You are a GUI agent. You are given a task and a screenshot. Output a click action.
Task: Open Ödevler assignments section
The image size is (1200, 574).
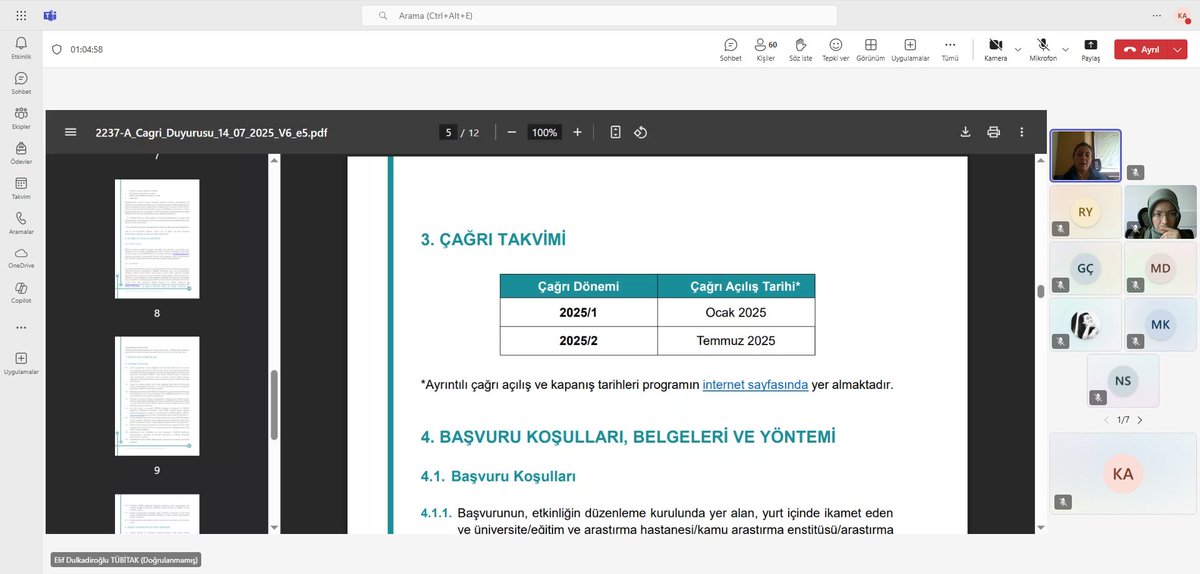[21, 153]
